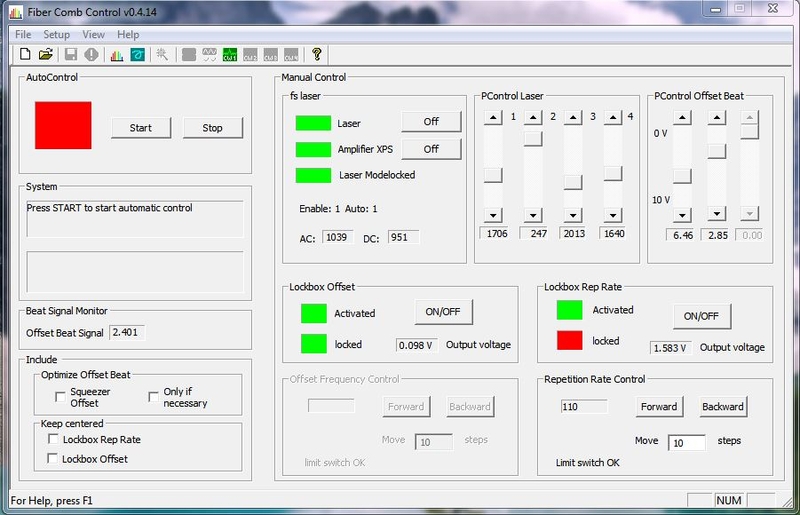The image size is (800, 515).
Task: Open the colorful spectrum histogram icon
Action: (117, 55)
